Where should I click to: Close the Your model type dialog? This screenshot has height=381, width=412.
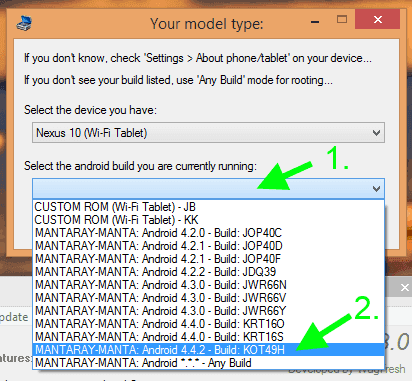point(377,19)
